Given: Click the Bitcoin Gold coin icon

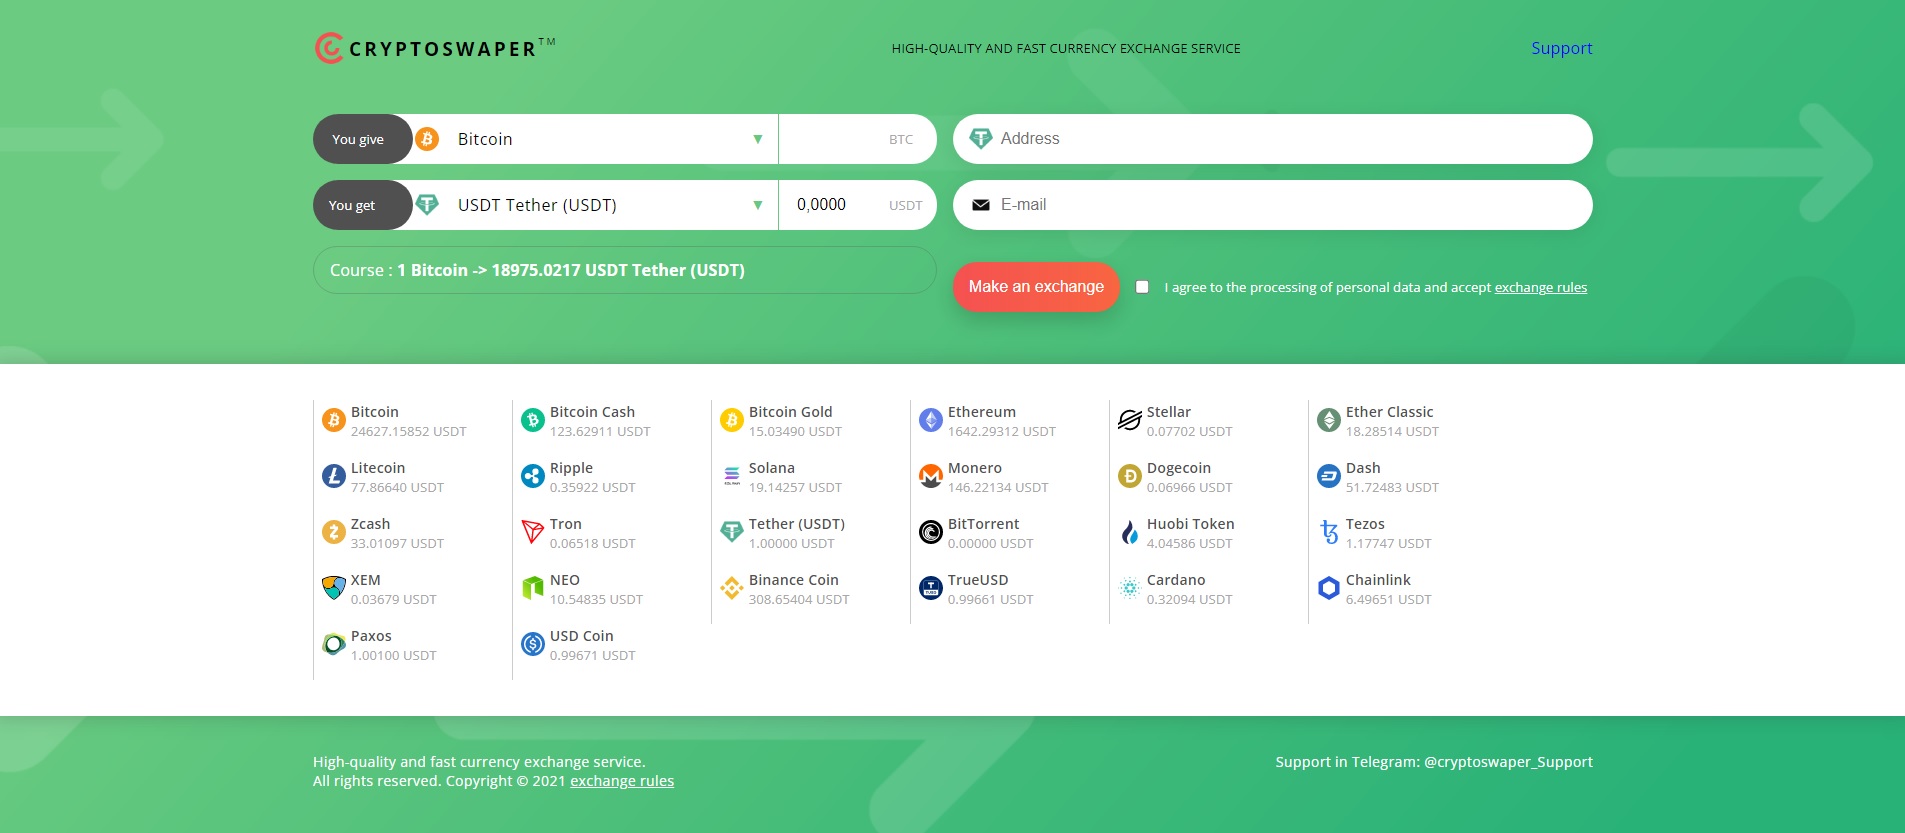Looking at the screenshot, I should 732,420.
